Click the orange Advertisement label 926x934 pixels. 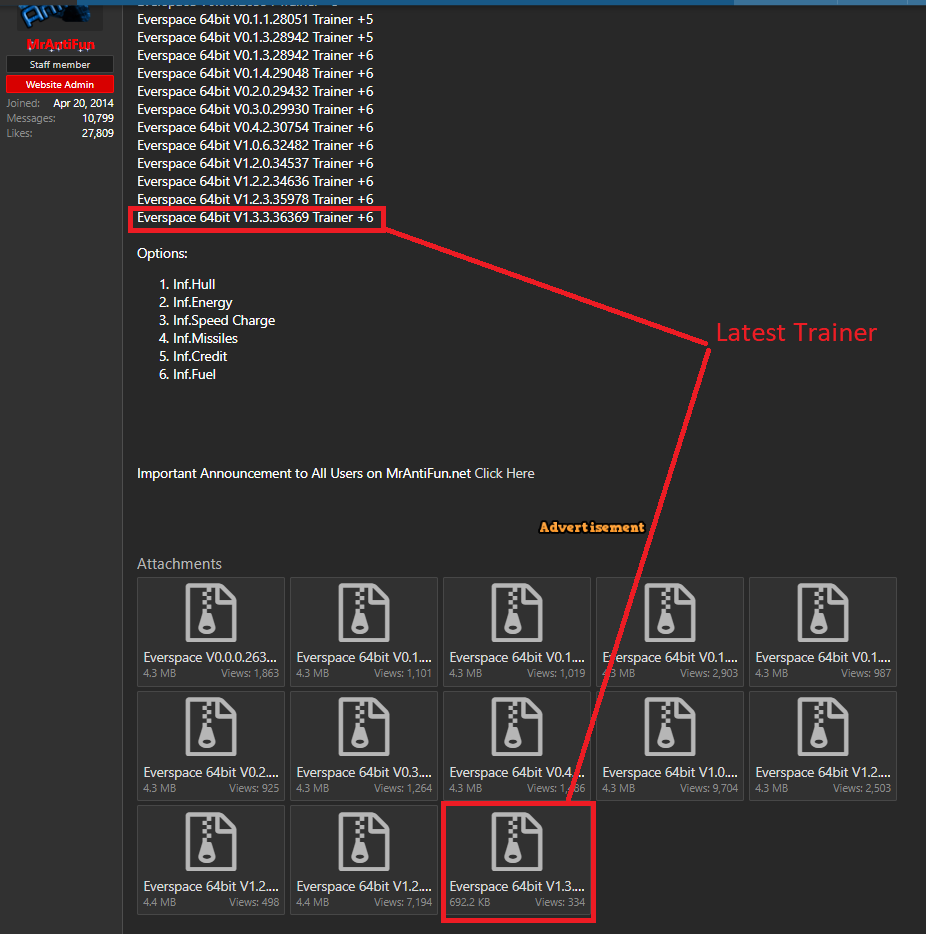coord(592,527)
